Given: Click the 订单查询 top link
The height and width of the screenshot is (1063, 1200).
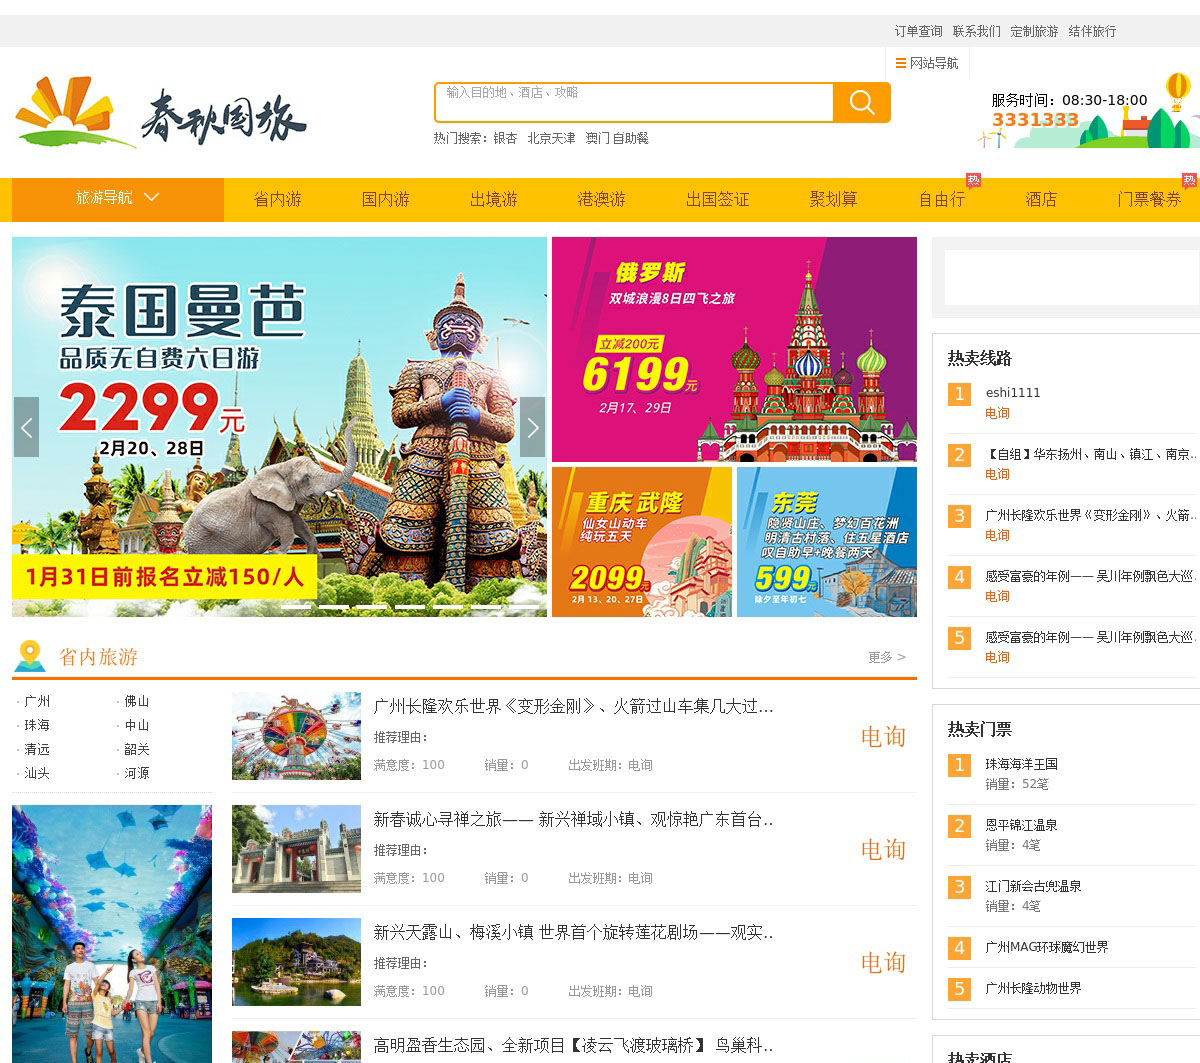Looking at the screenshot, I should pyautogui.click(x=918, y=31).
